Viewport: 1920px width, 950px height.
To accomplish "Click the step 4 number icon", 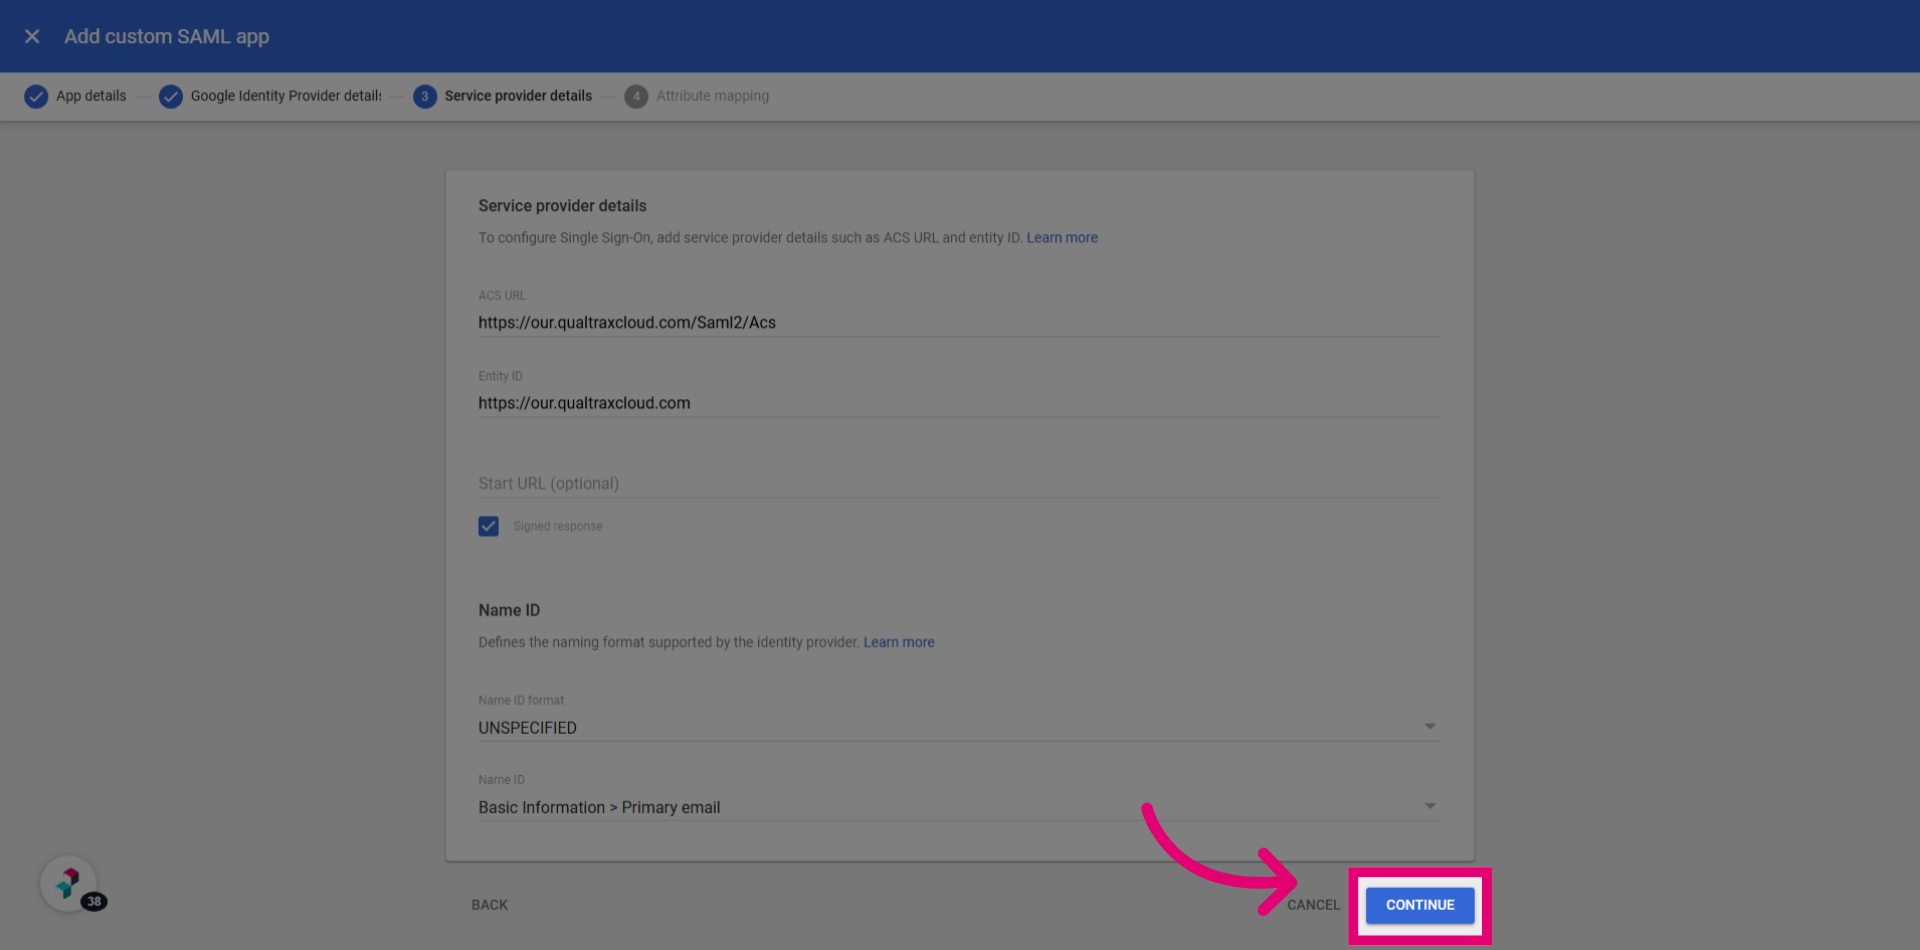I will [x=636, y=96].
